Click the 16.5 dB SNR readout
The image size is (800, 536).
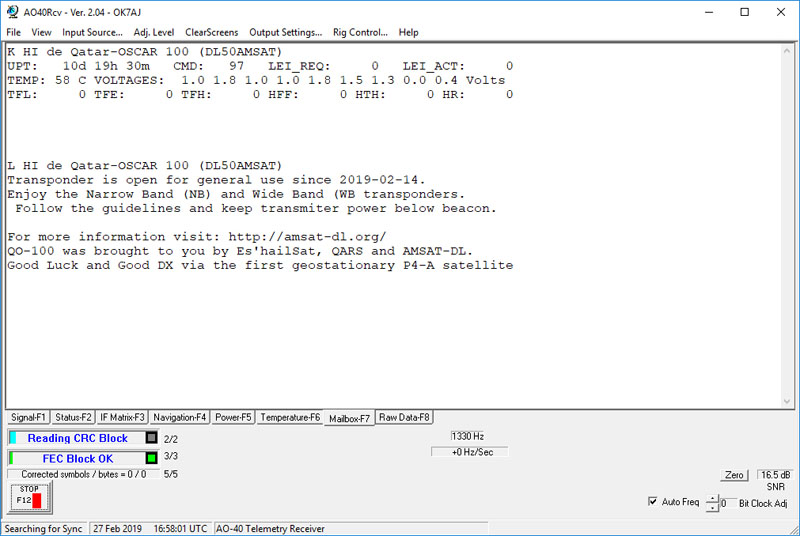pos(775,475)
